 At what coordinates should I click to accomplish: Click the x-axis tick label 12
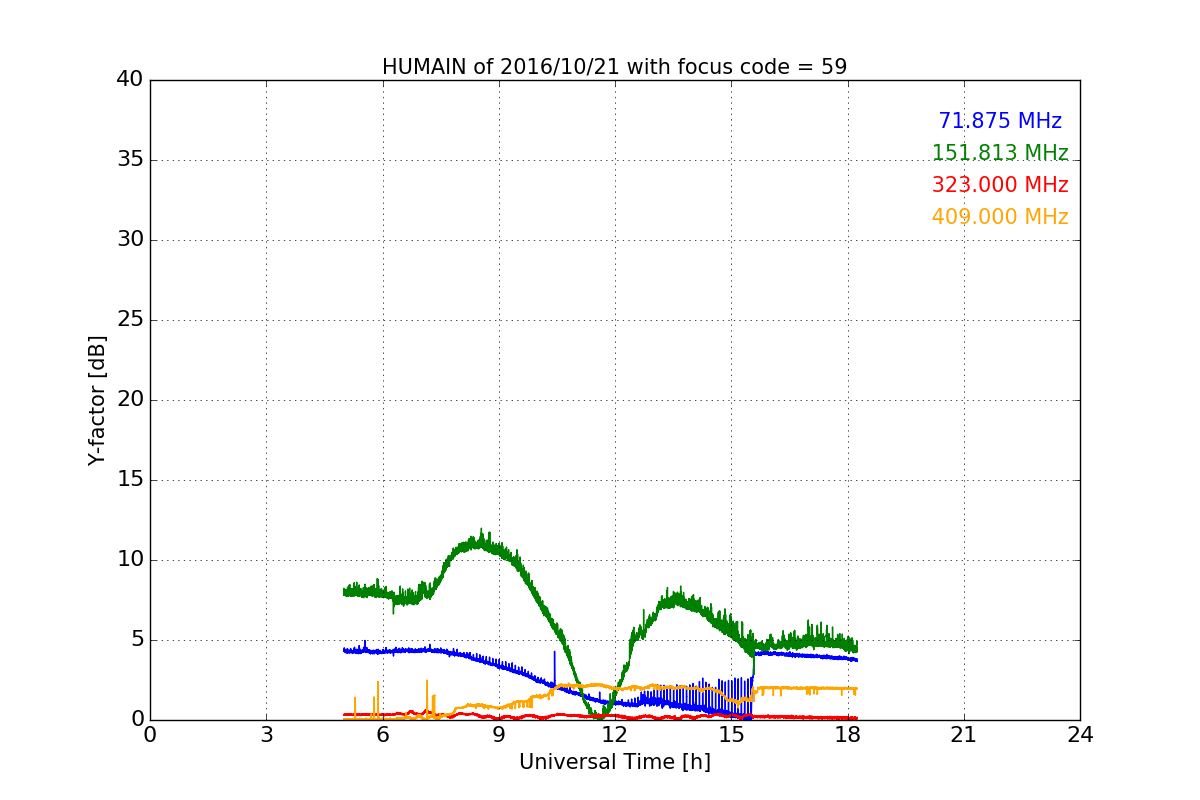615,734
